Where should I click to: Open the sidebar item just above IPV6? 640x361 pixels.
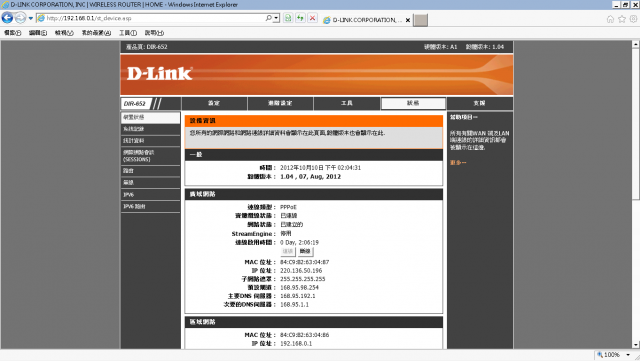coord(150,183)
